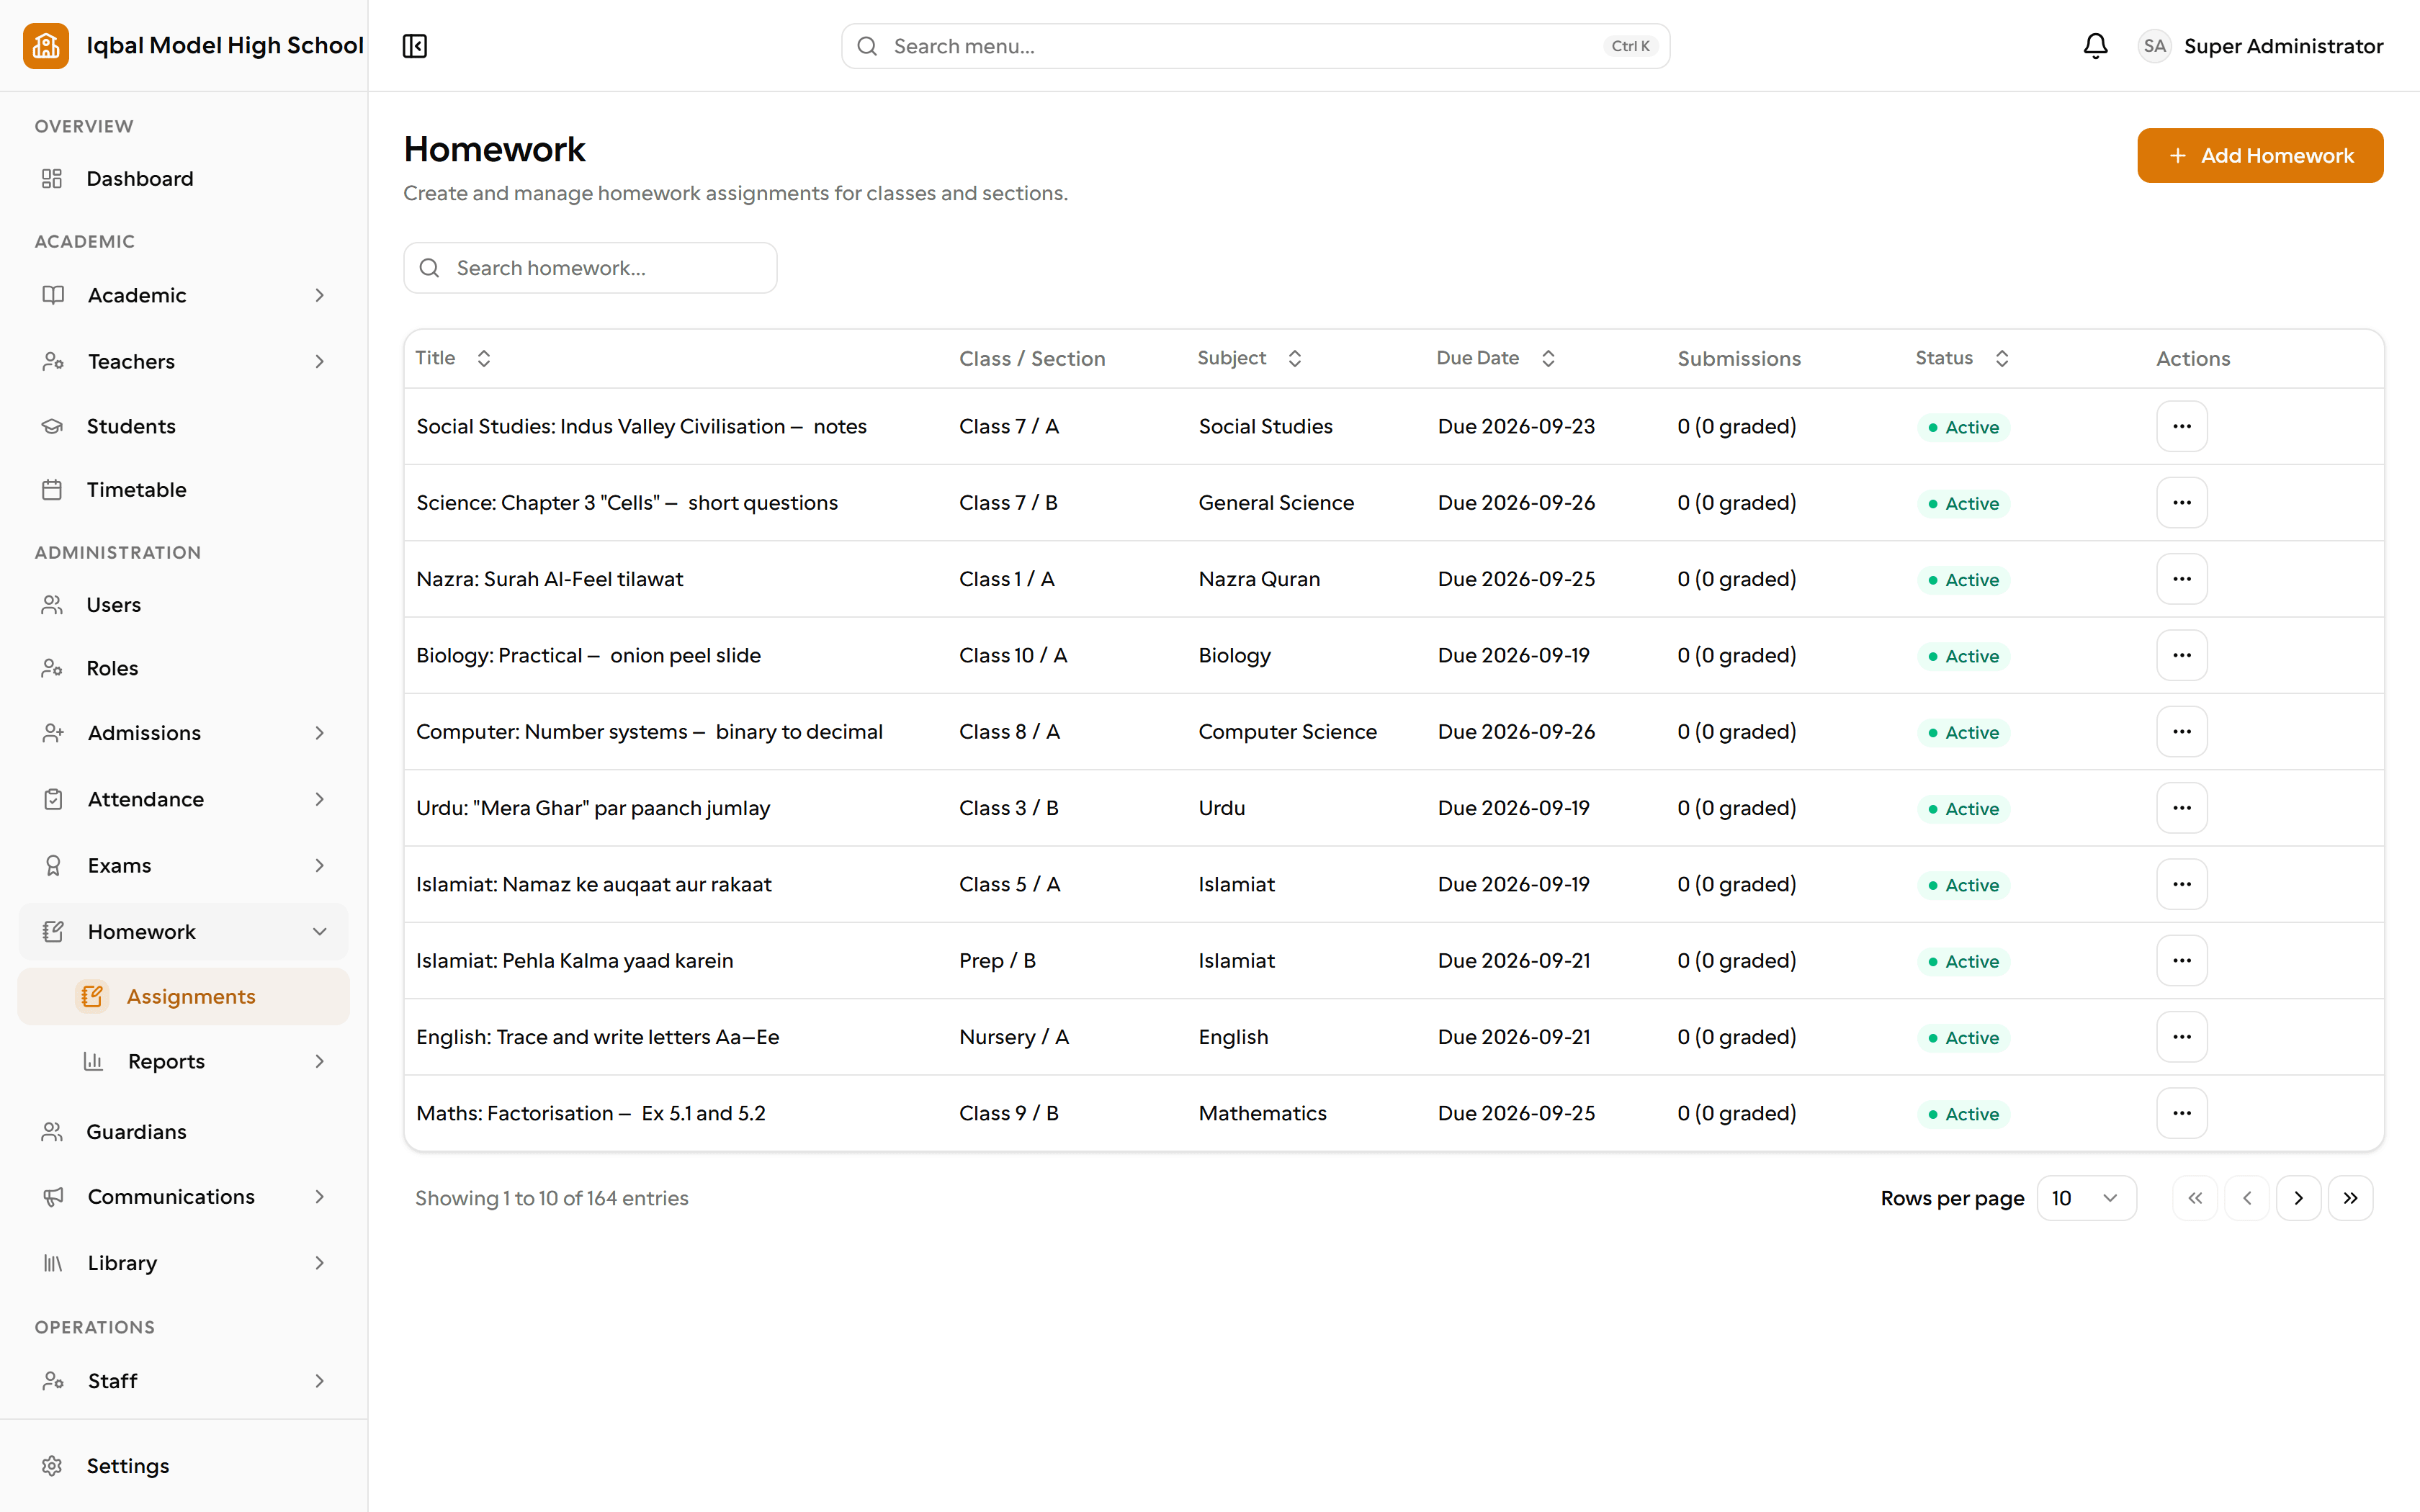Click 'Urdu: Mera Ghar par paanch jumlay' title

coord(593,808)
